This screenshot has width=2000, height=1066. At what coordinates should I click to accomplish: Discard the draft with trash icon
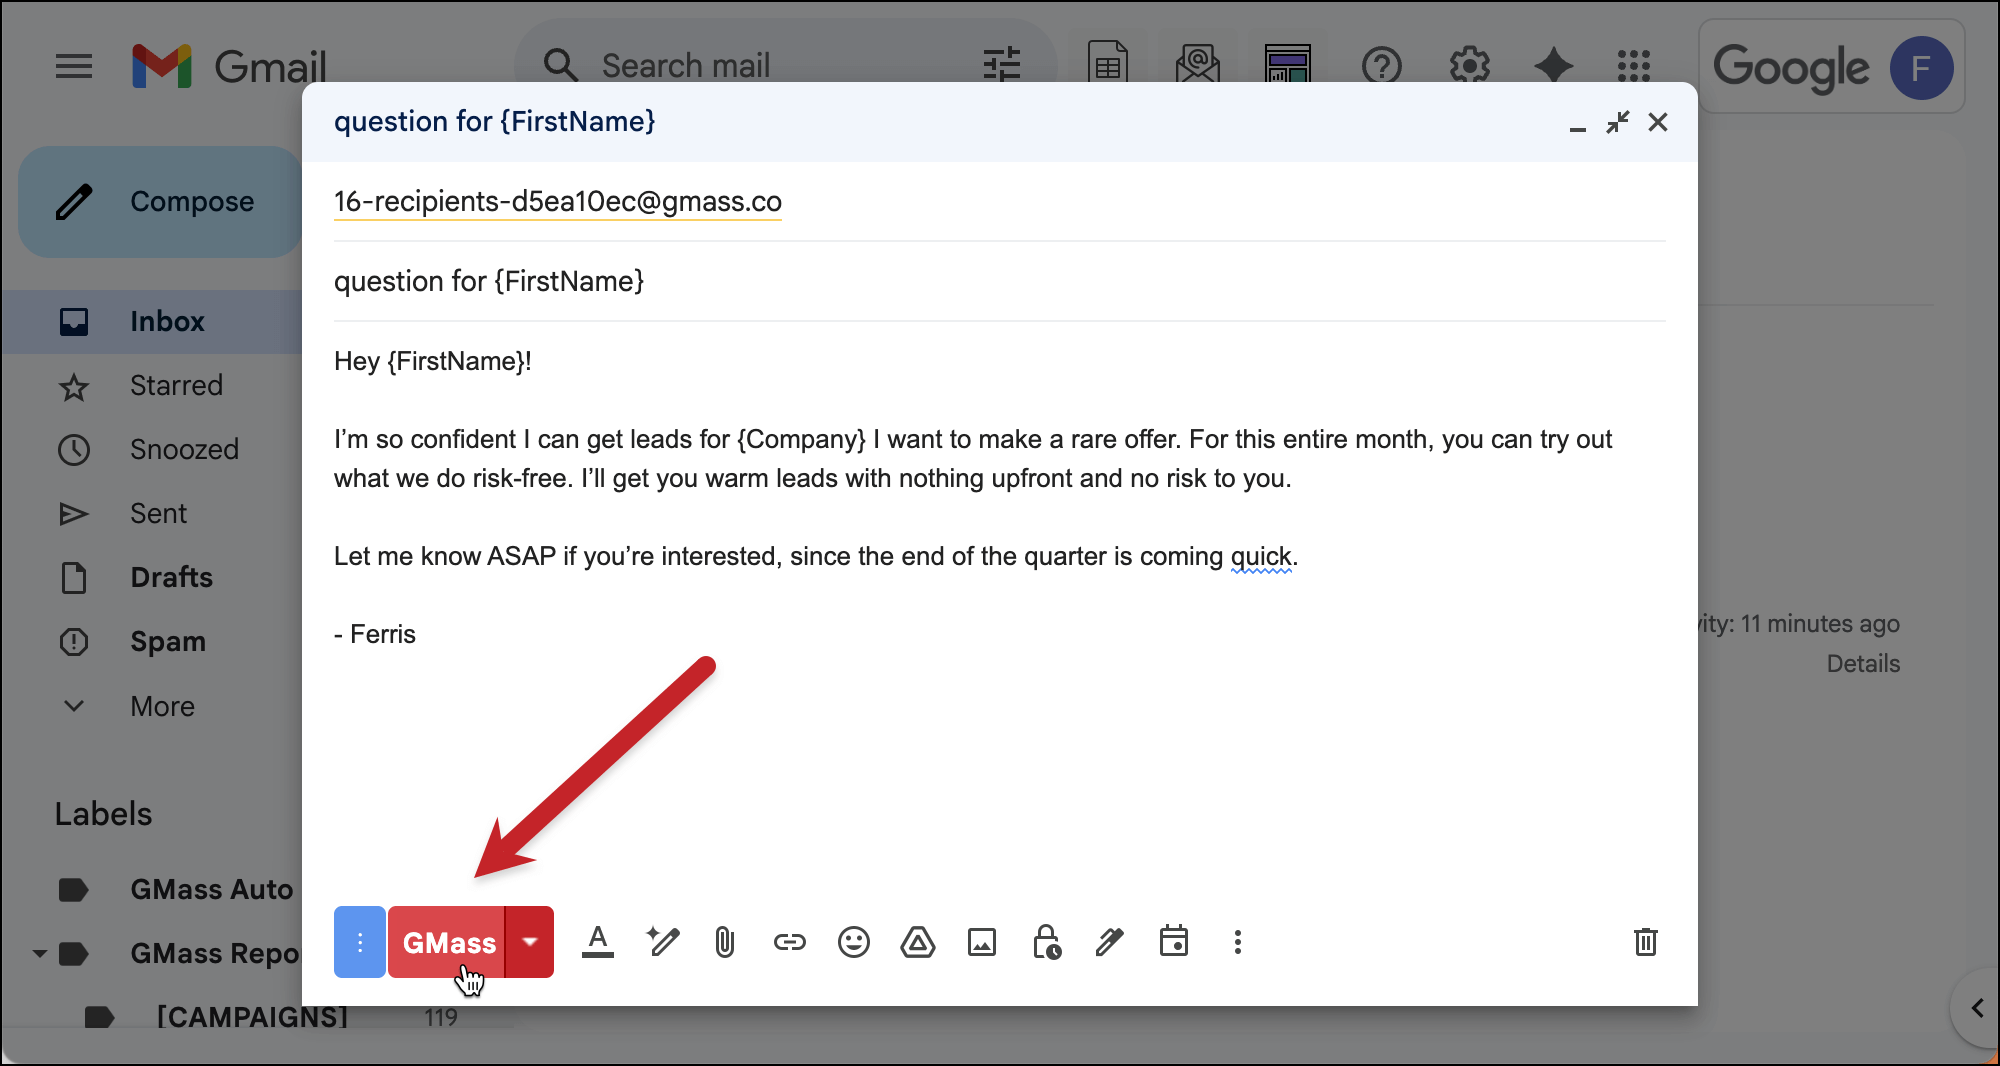tap(1645, 942)
